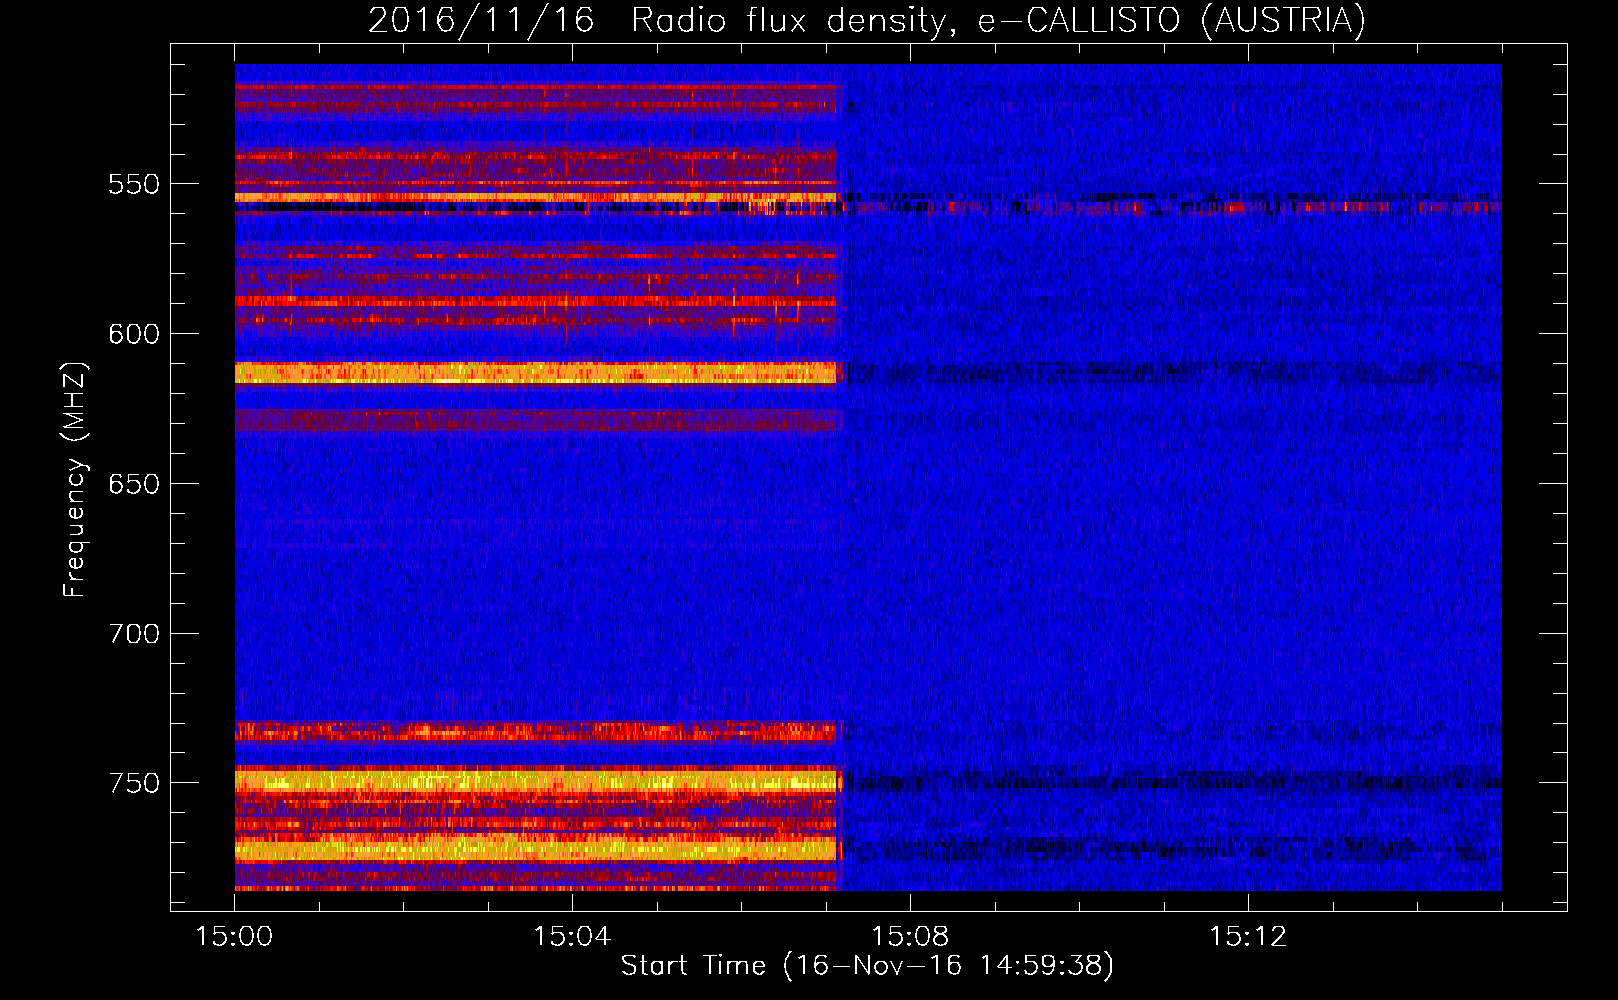Click the 750 frequency axis label

(134, 784)
